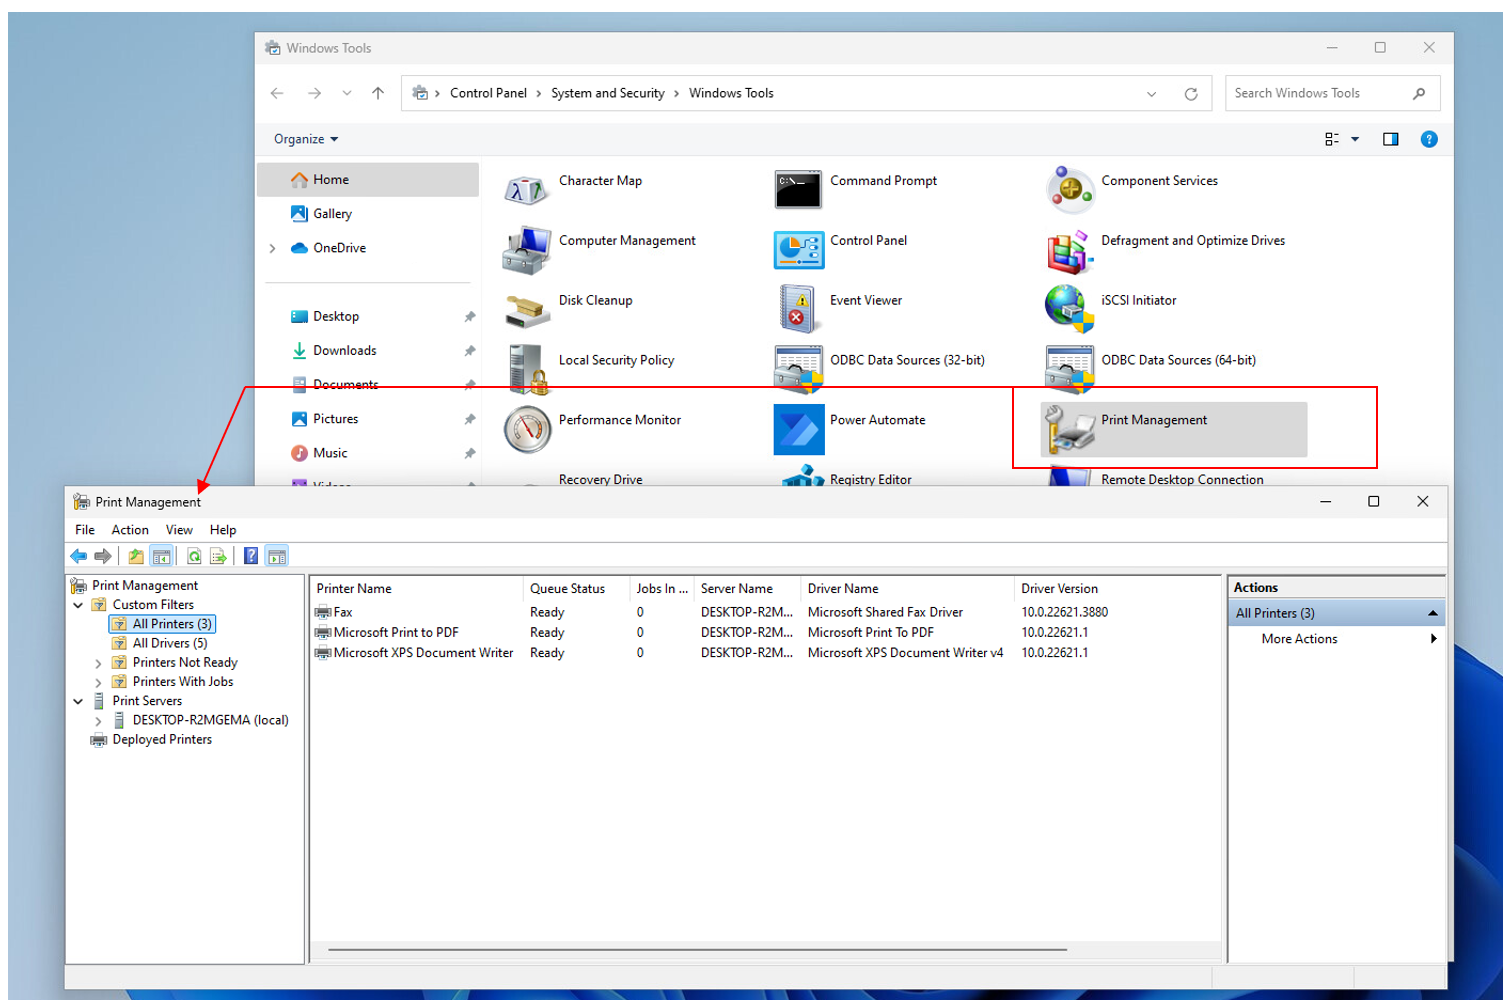The image size is (1509, 1006).
Task: Click the blue Back arrow in Print Management
Action: (x=79, y=557)
